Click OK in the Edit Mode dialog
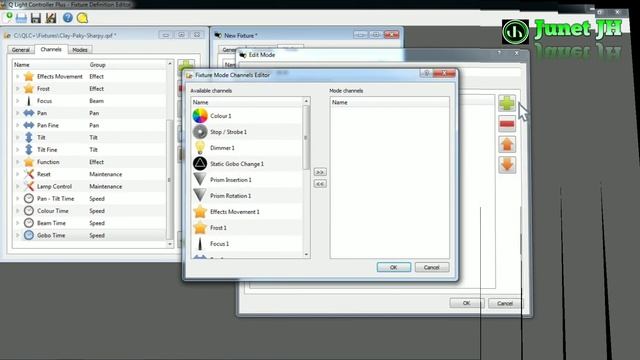Screen dimensions: 640x360 click(467, 303)
